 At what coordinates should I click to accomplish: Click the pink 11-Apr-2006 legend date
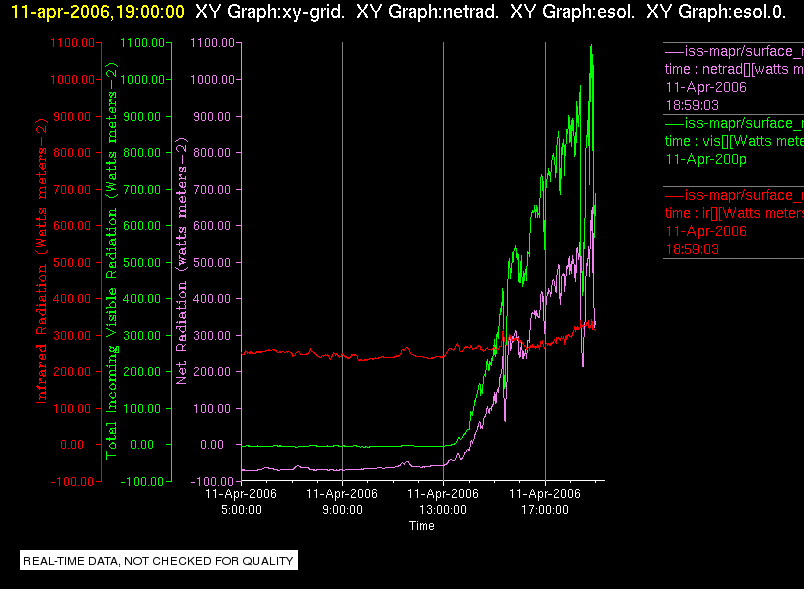[x=706, y=88]
